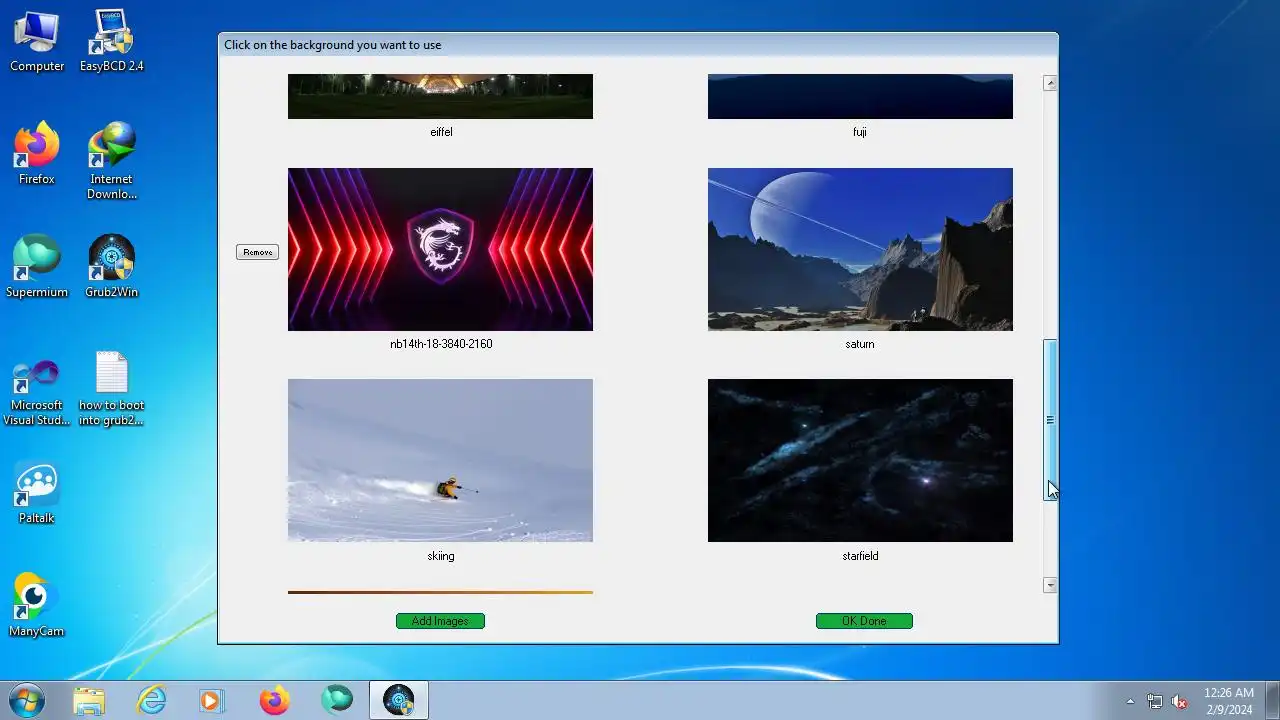
Task: Click the vertical scrollbar thumb
Action: coord(1050,419)
